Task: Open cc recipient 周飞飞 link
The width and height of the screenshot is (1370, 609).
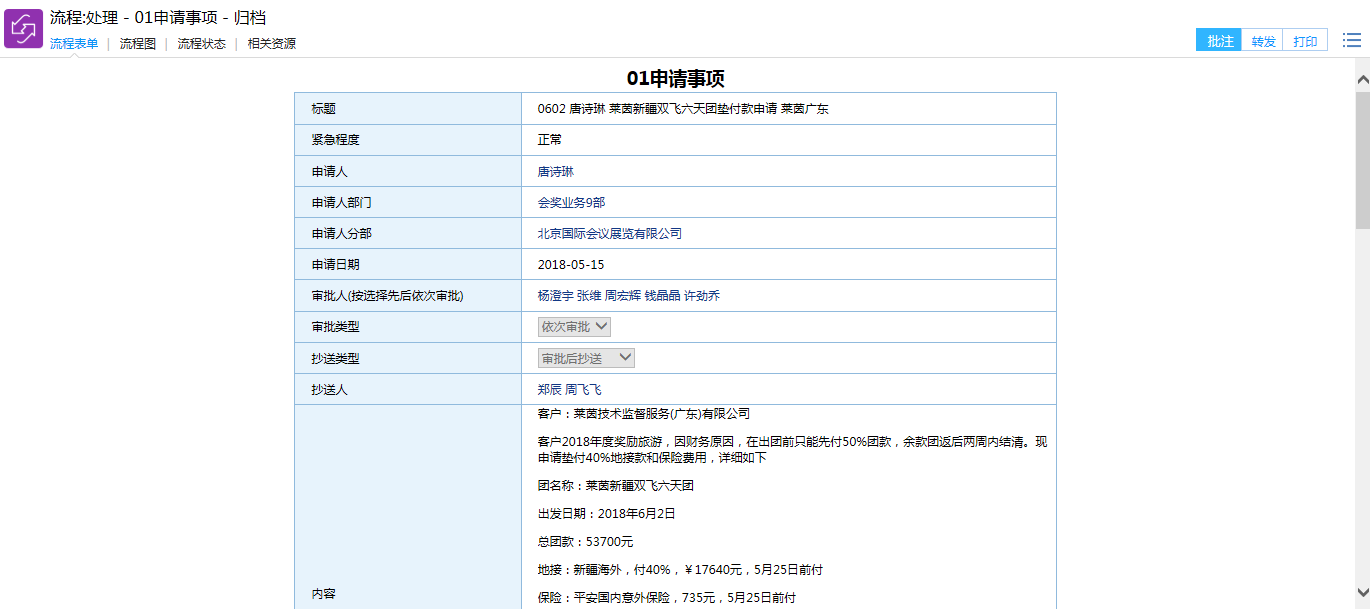Action: click(584, 390)
